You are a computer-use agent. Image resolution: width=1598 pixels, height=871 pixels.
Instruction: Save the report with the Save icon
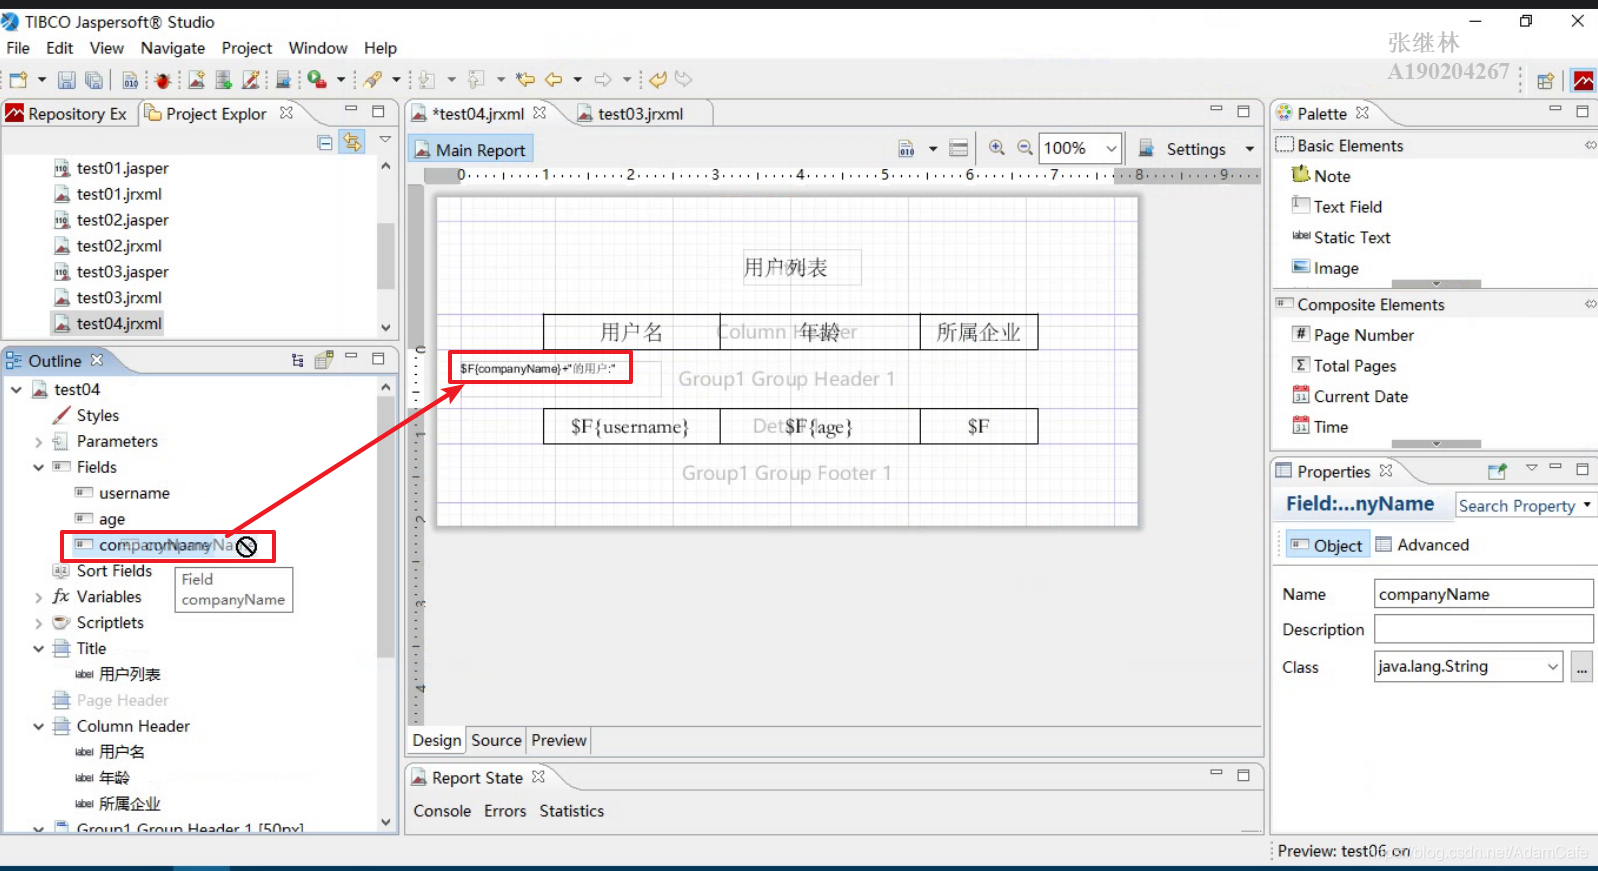pyautogui.click(x=67, y=80)
